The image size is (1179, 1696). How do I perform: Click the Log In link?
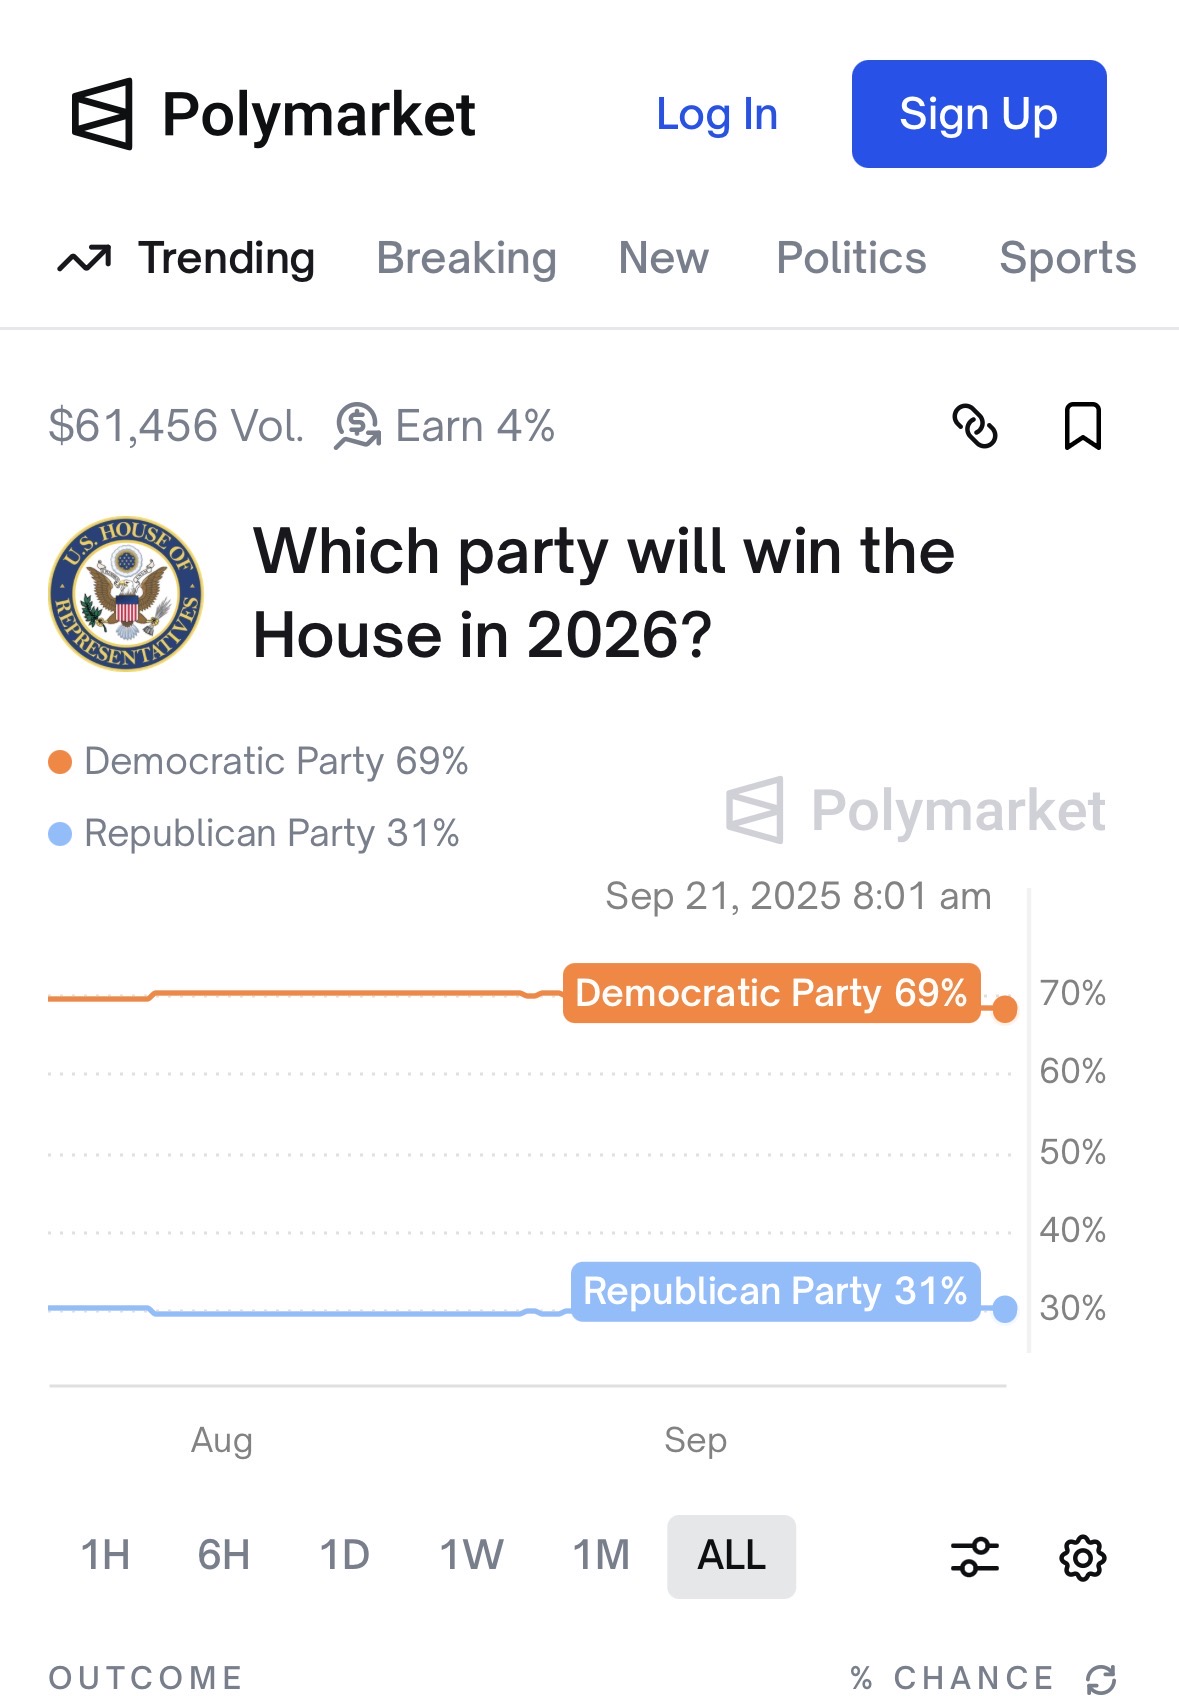pos(717,115)
